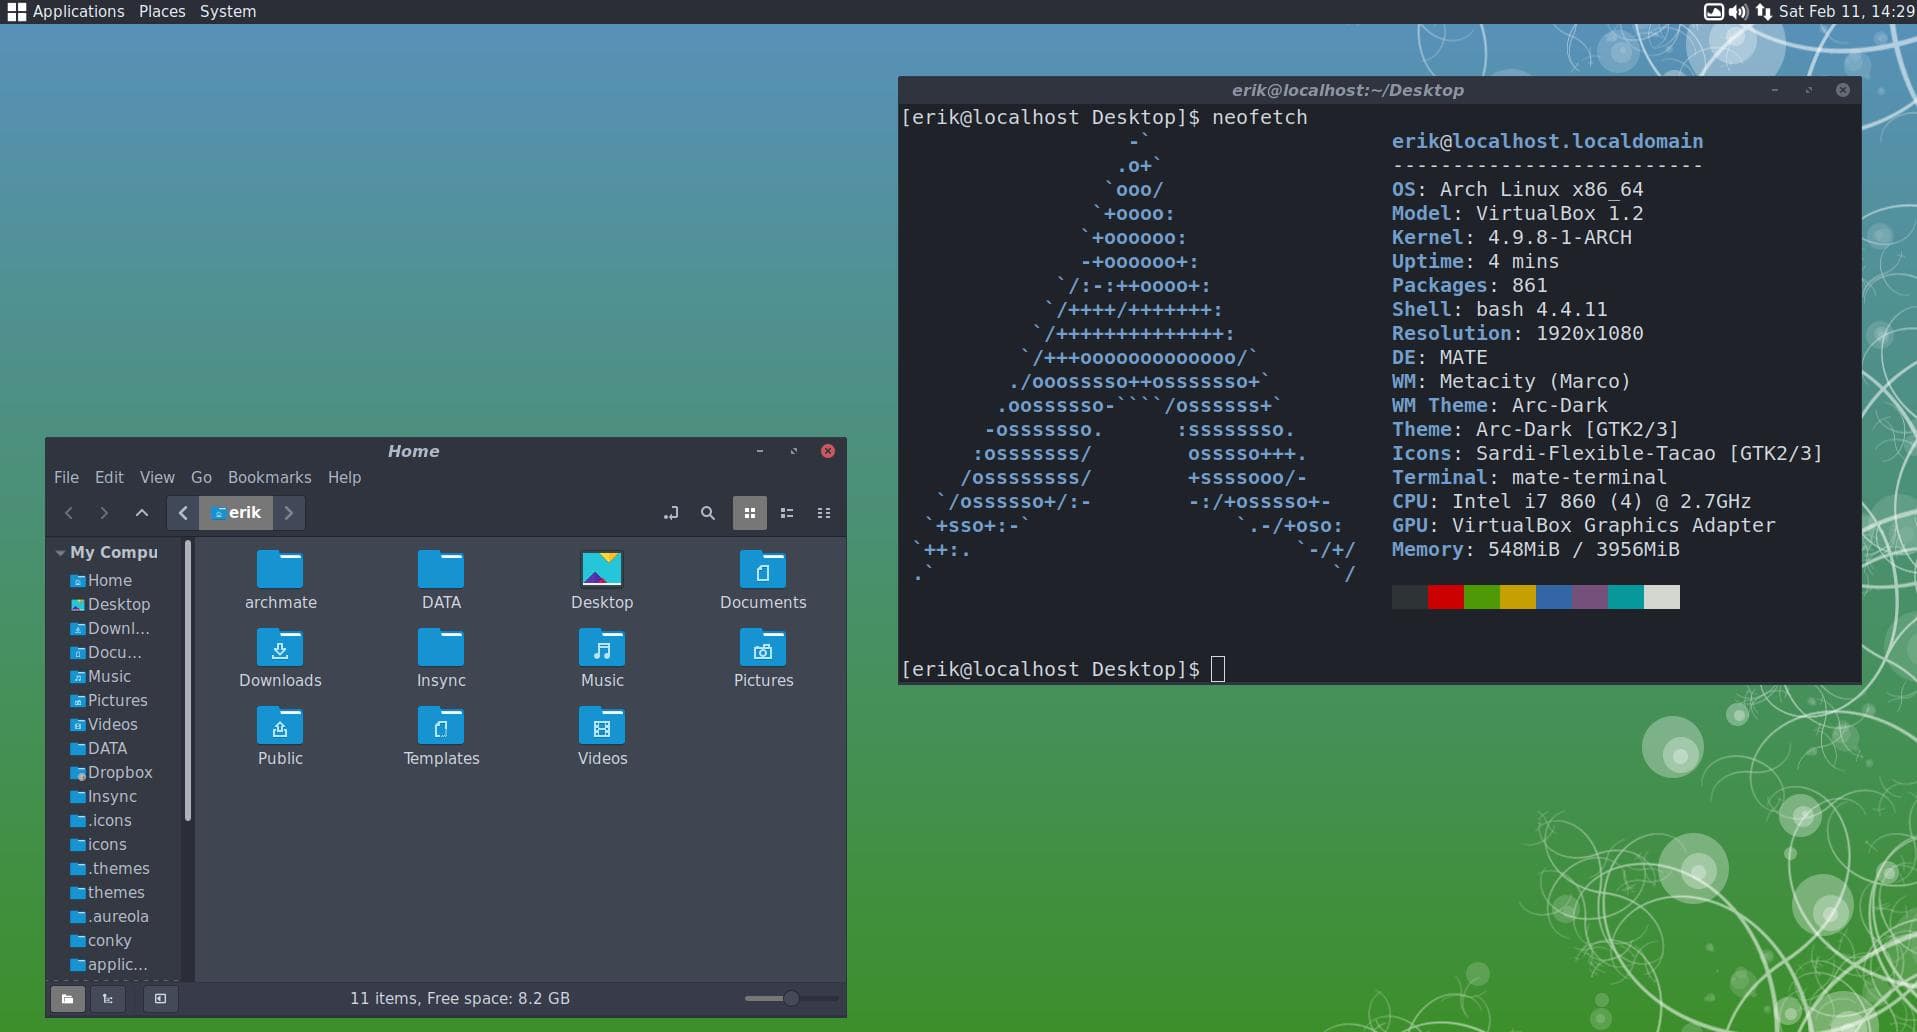This screenshot has width=1917, height=1032.
Task: Show the Places side pane
Action: [67, 998]
